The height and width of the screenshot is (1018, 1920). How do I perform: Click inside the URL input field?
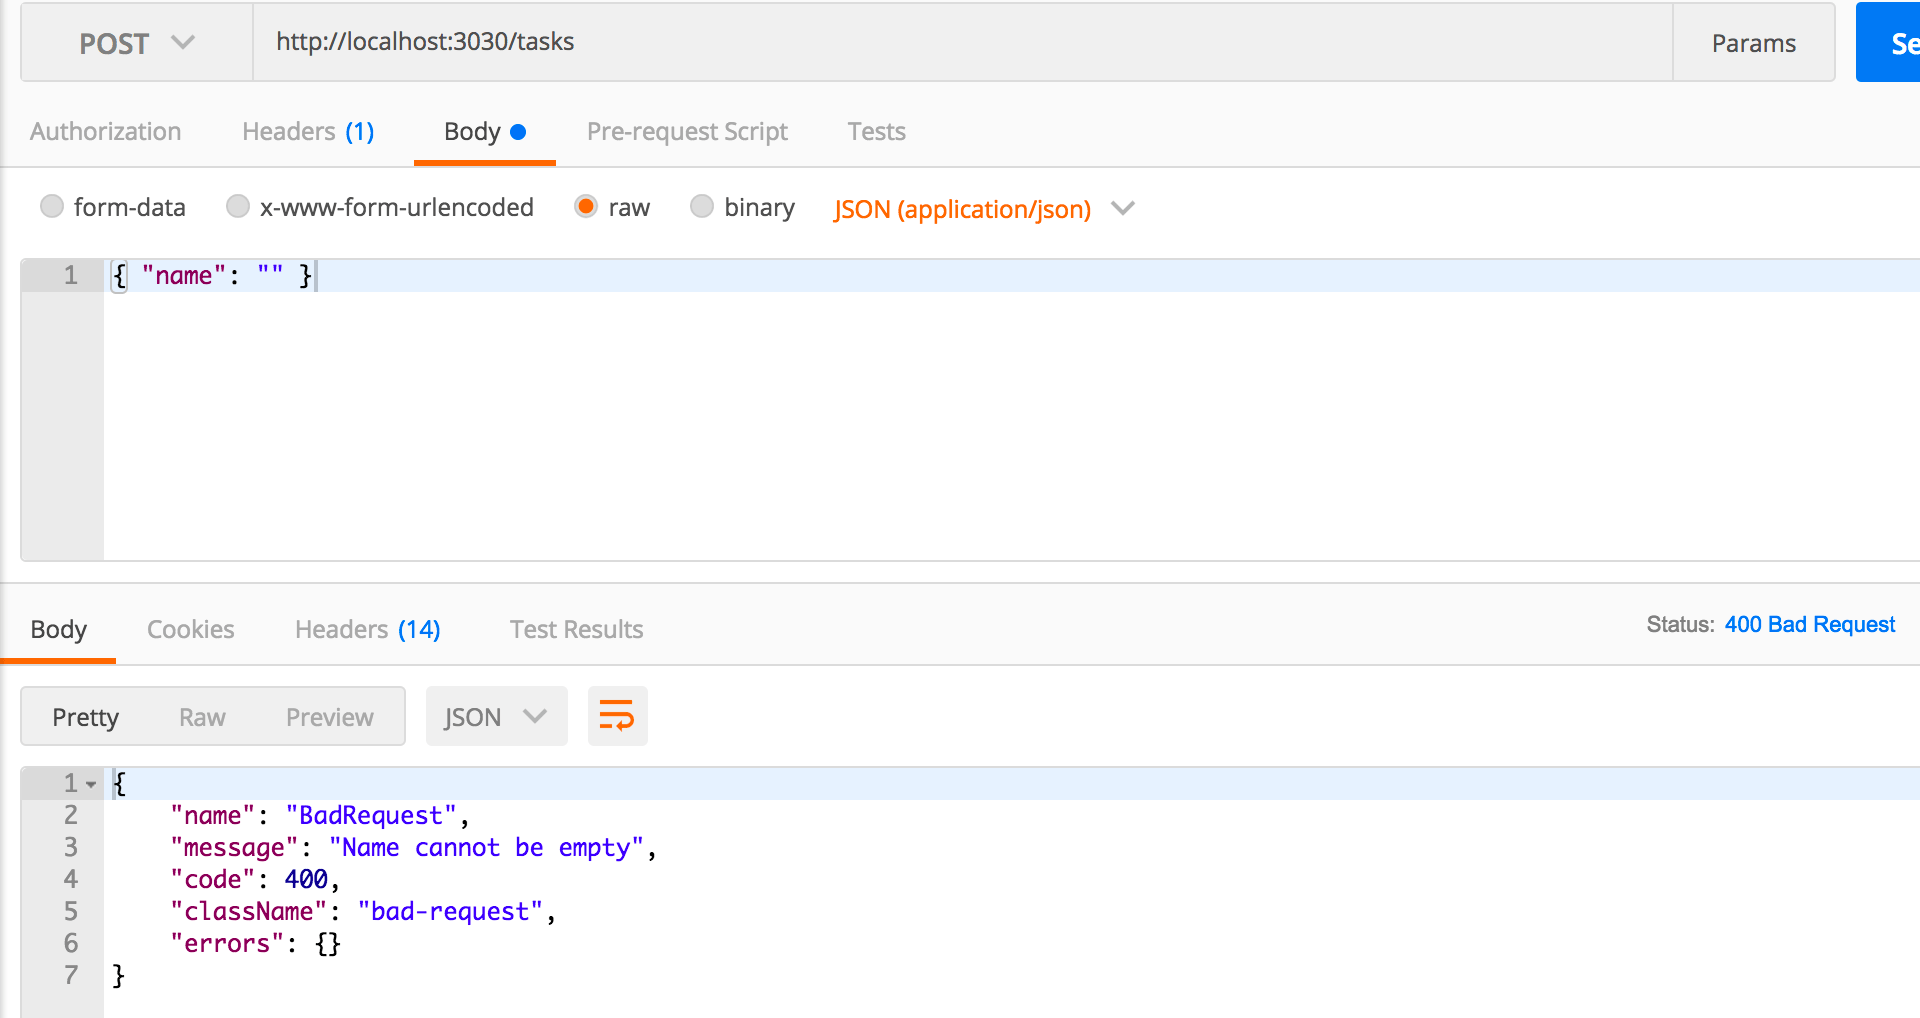click(700, 41)
